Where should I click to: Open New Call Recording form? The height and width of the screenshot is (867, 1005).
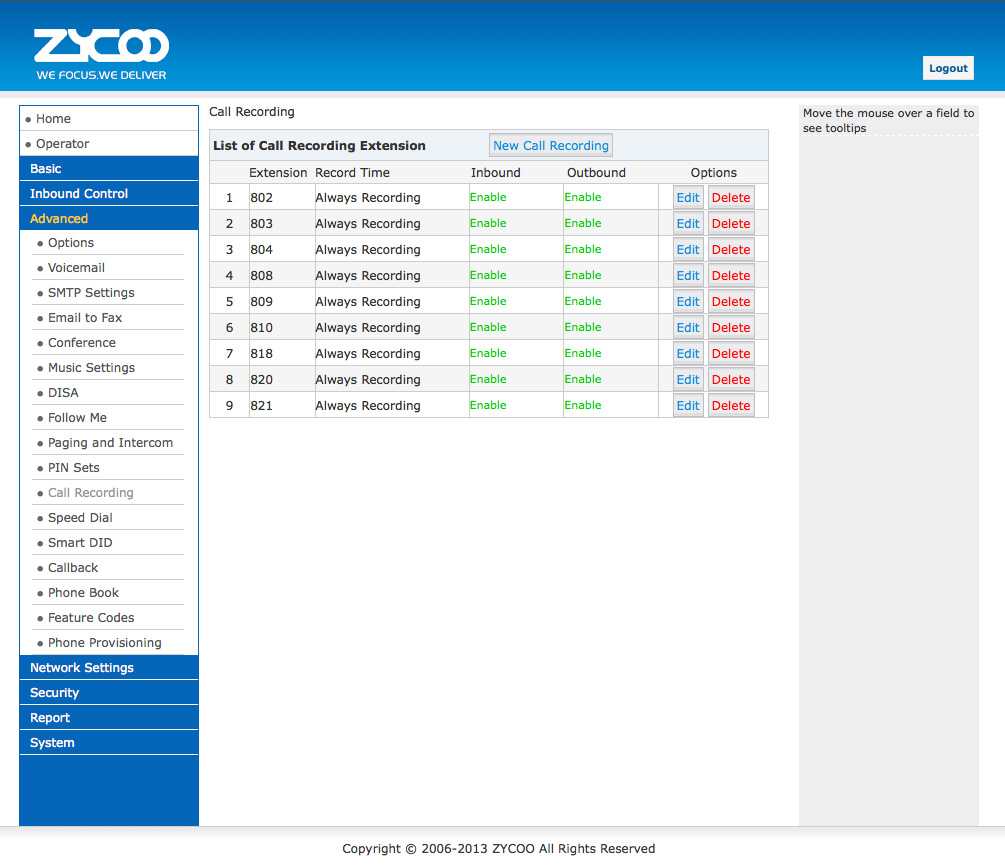550,146
